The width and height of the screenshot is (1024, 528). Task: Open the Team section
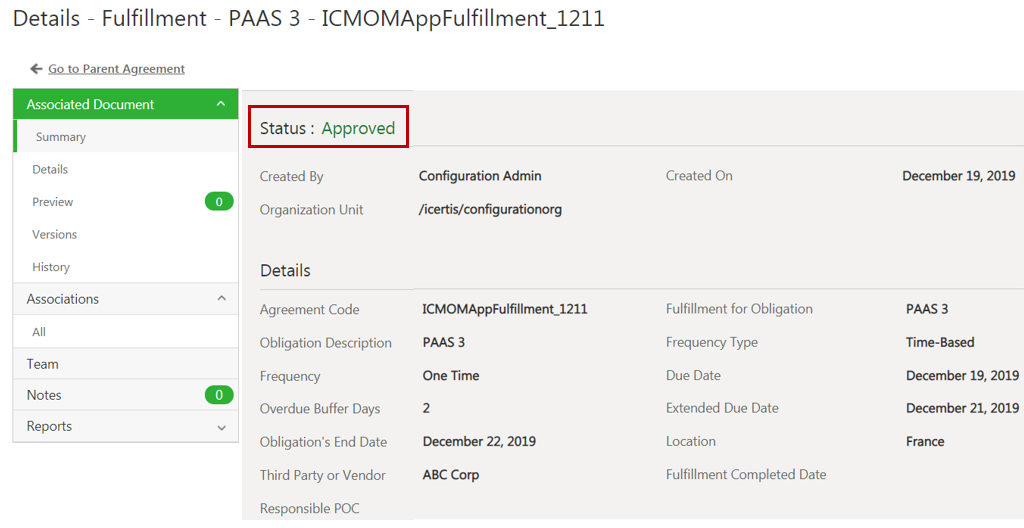point(43,364)
